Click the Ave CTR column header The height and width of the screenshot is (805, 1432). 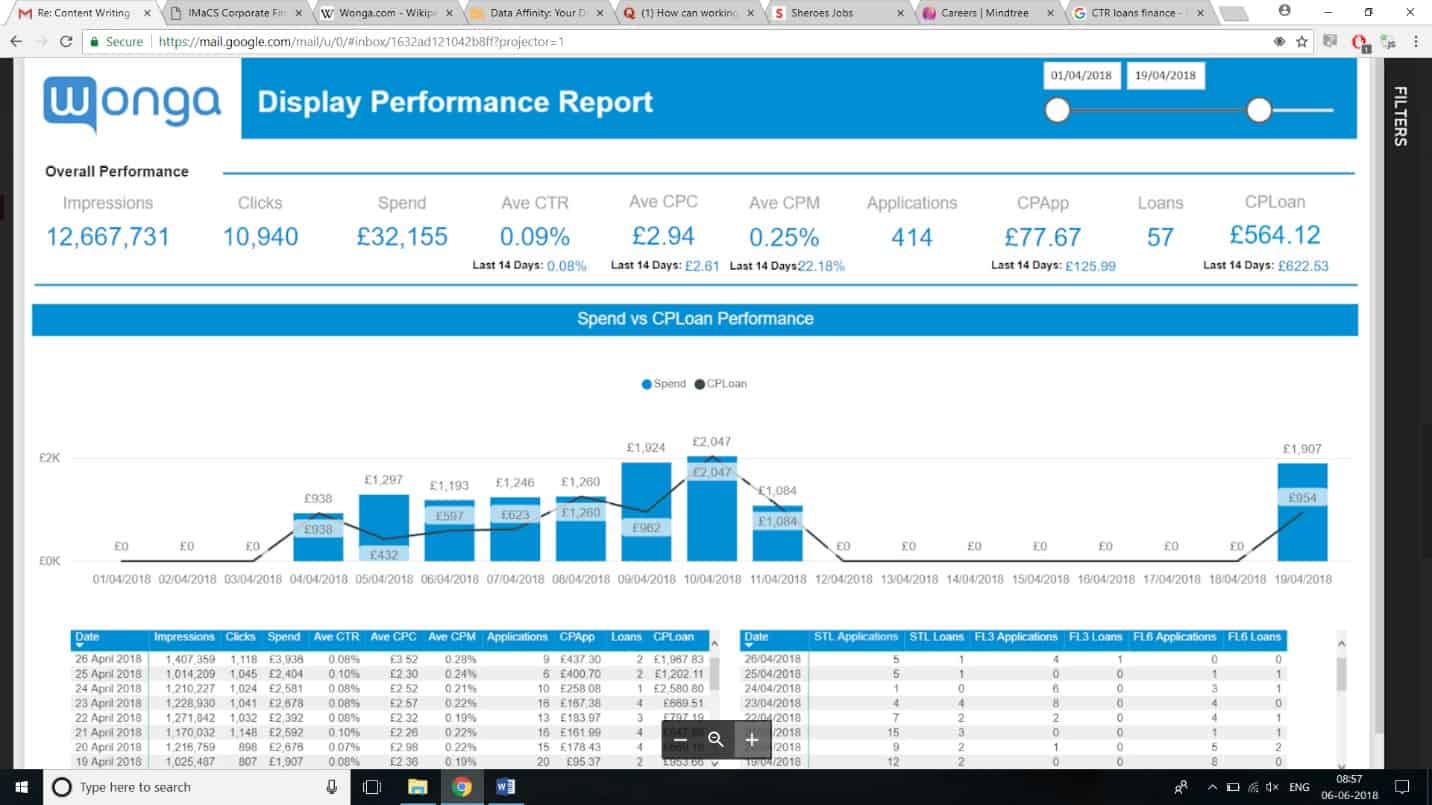[335, 637]
